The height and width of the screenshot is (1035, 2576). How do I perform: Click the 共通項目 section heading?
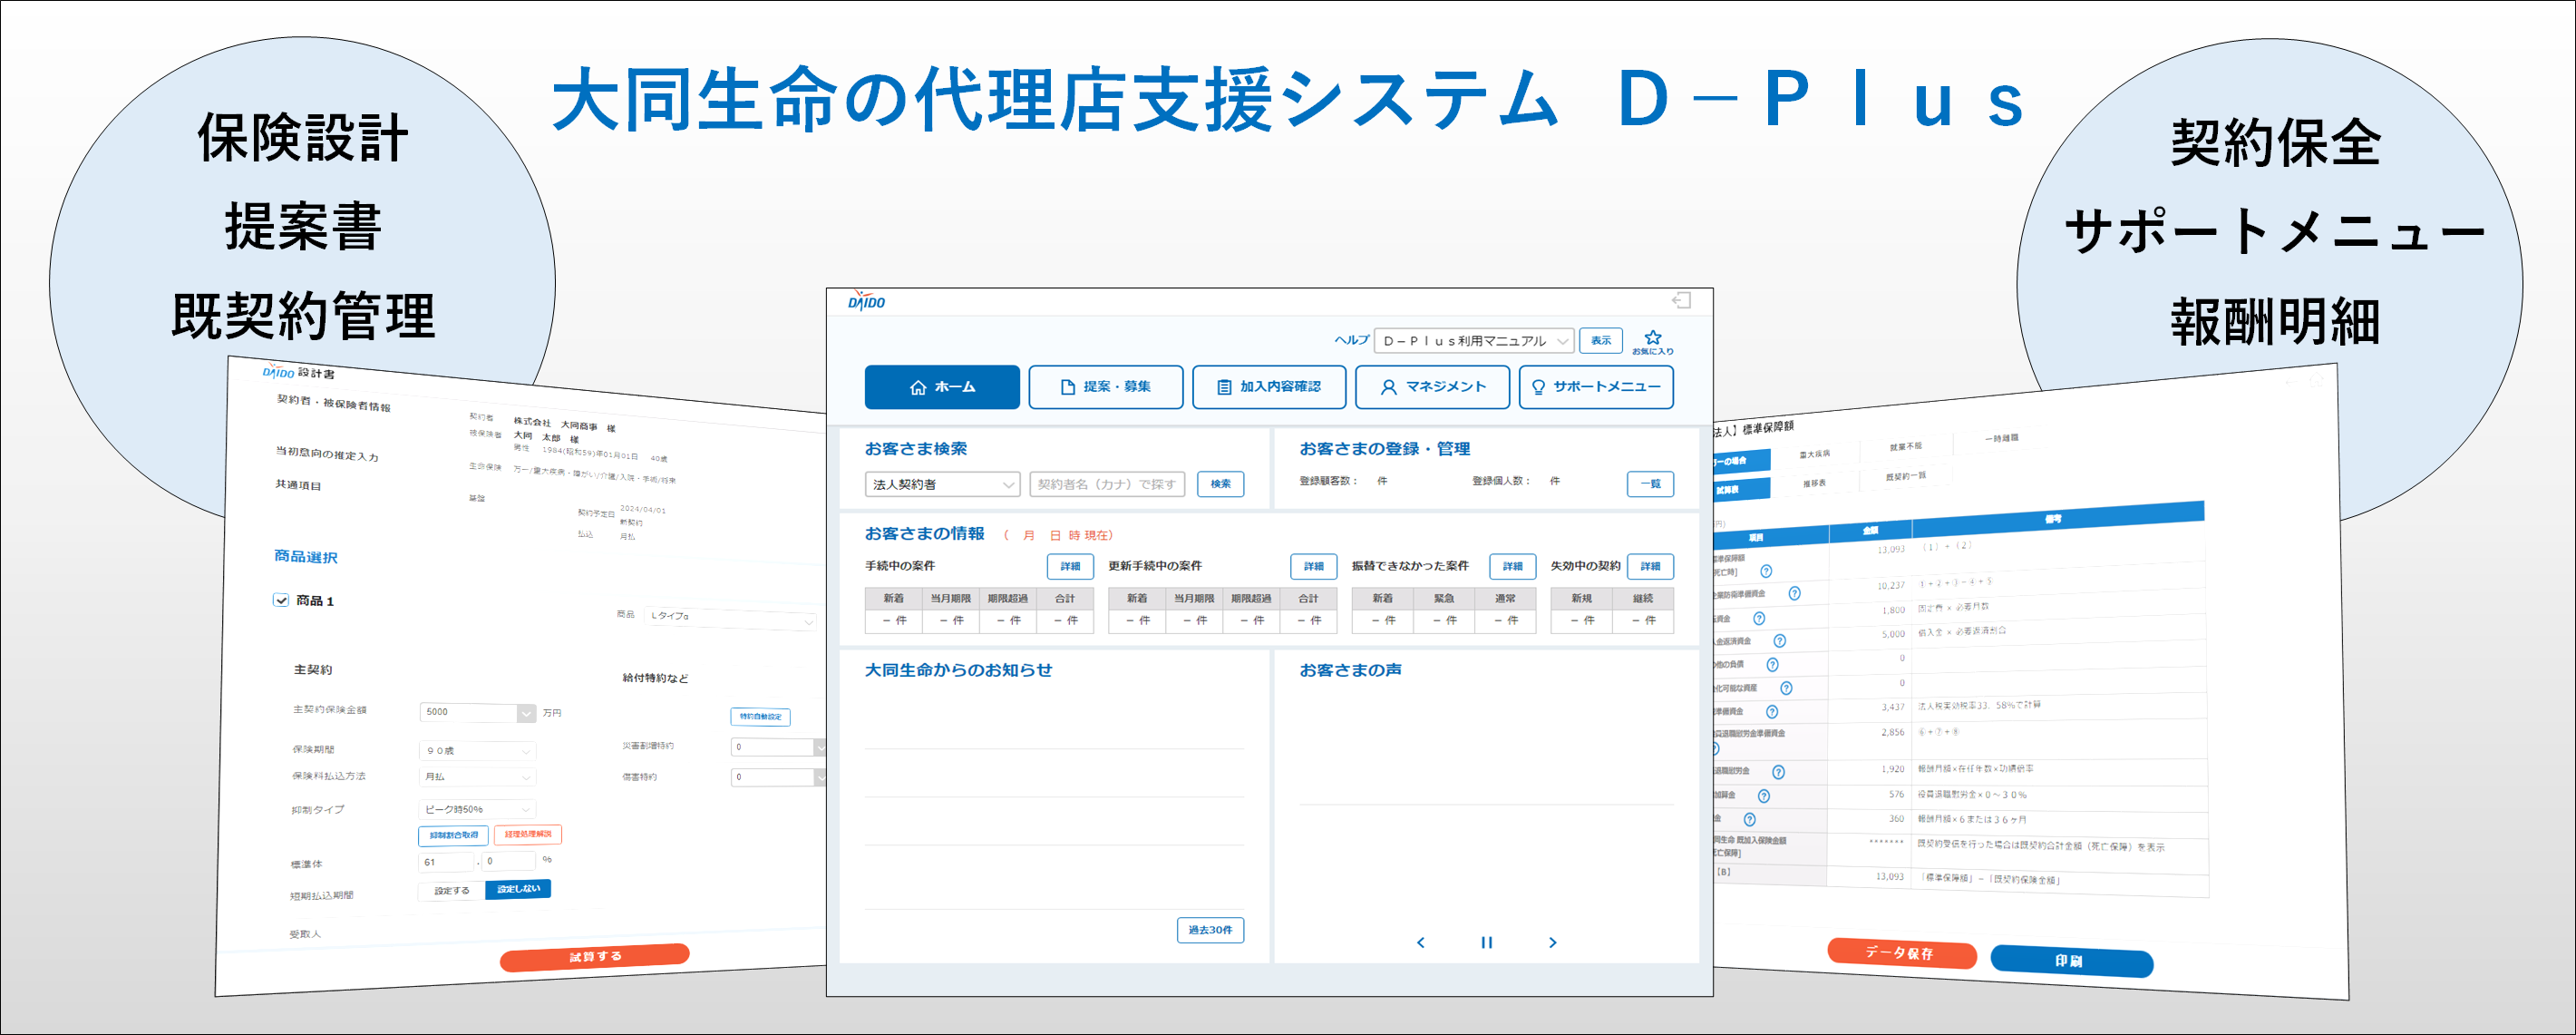tap(299, 485)
